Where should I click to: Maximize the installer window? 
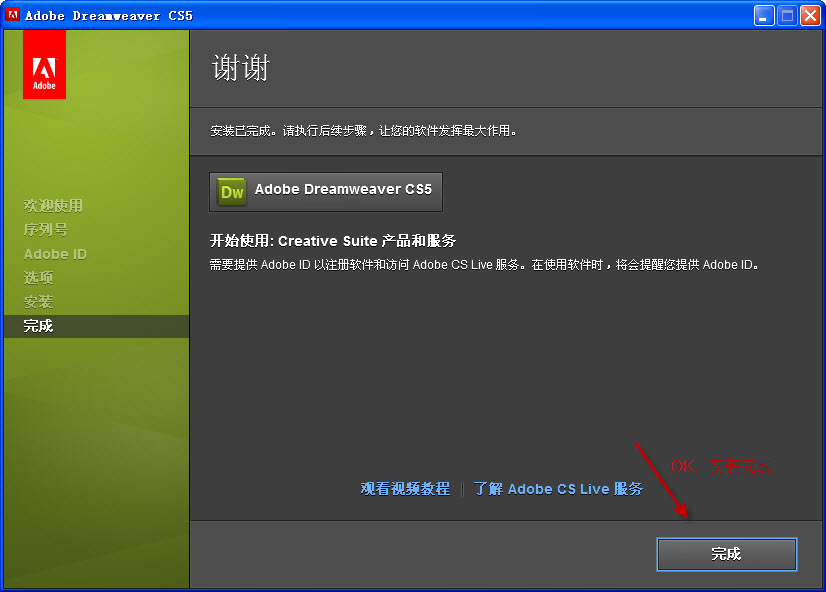tap(787, 16)
